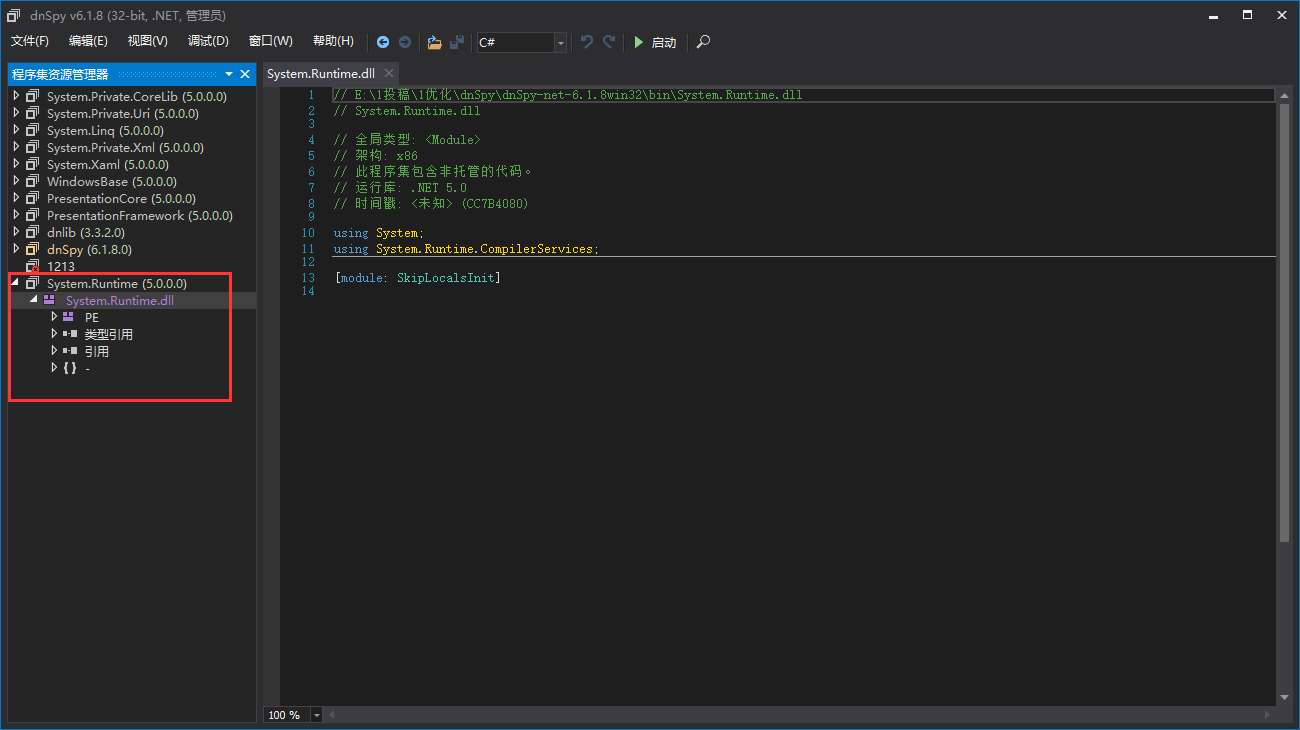Click the Save All disk icon
The width and height of the screenshot is (1300, 730).
[x=457, y=42]
